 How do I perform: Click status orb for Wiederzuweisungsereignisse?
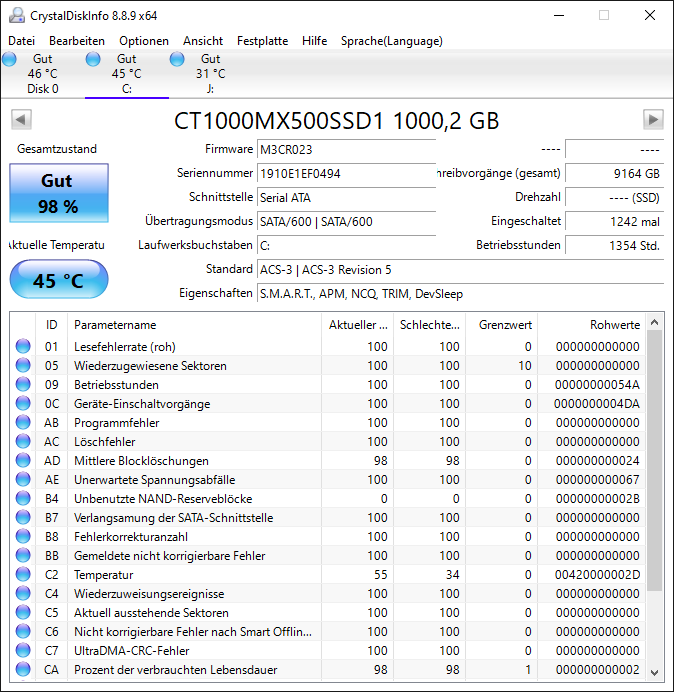coord(23,593)
